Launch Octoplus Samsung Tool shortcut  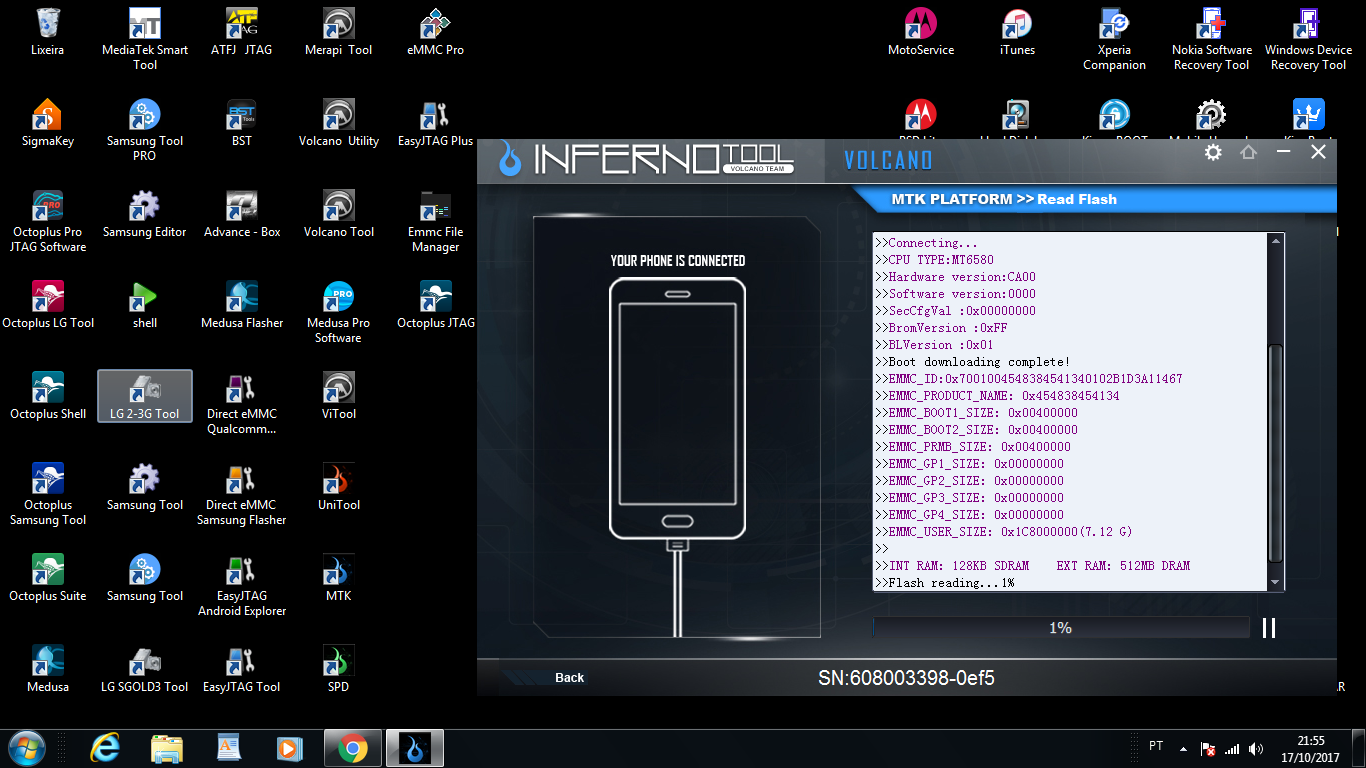coord(47,494)
